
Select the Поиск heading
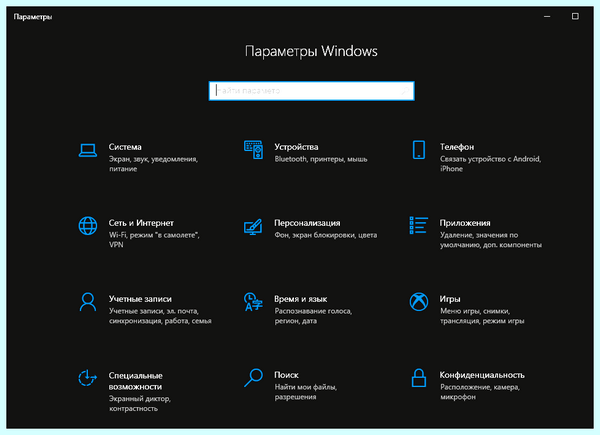[x=286, y=375]
